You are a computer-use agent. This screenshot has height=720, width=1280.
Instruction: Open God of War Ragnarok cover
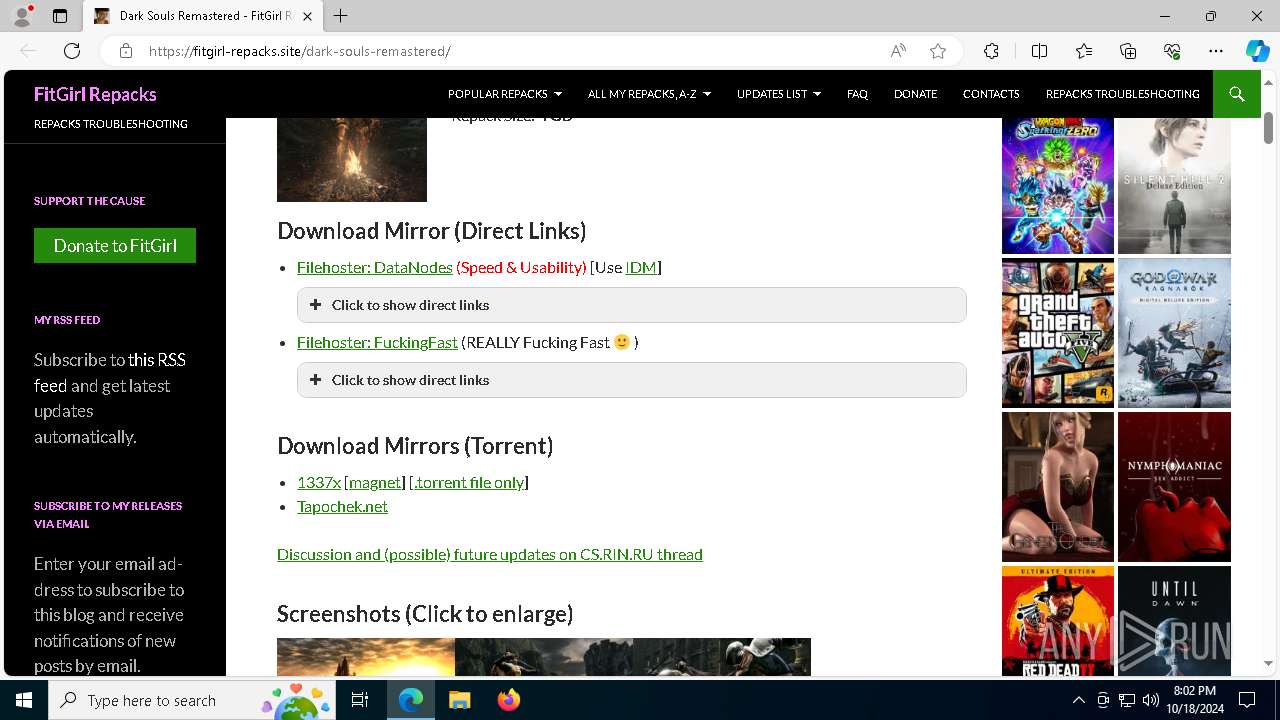tap(1174, 333)
